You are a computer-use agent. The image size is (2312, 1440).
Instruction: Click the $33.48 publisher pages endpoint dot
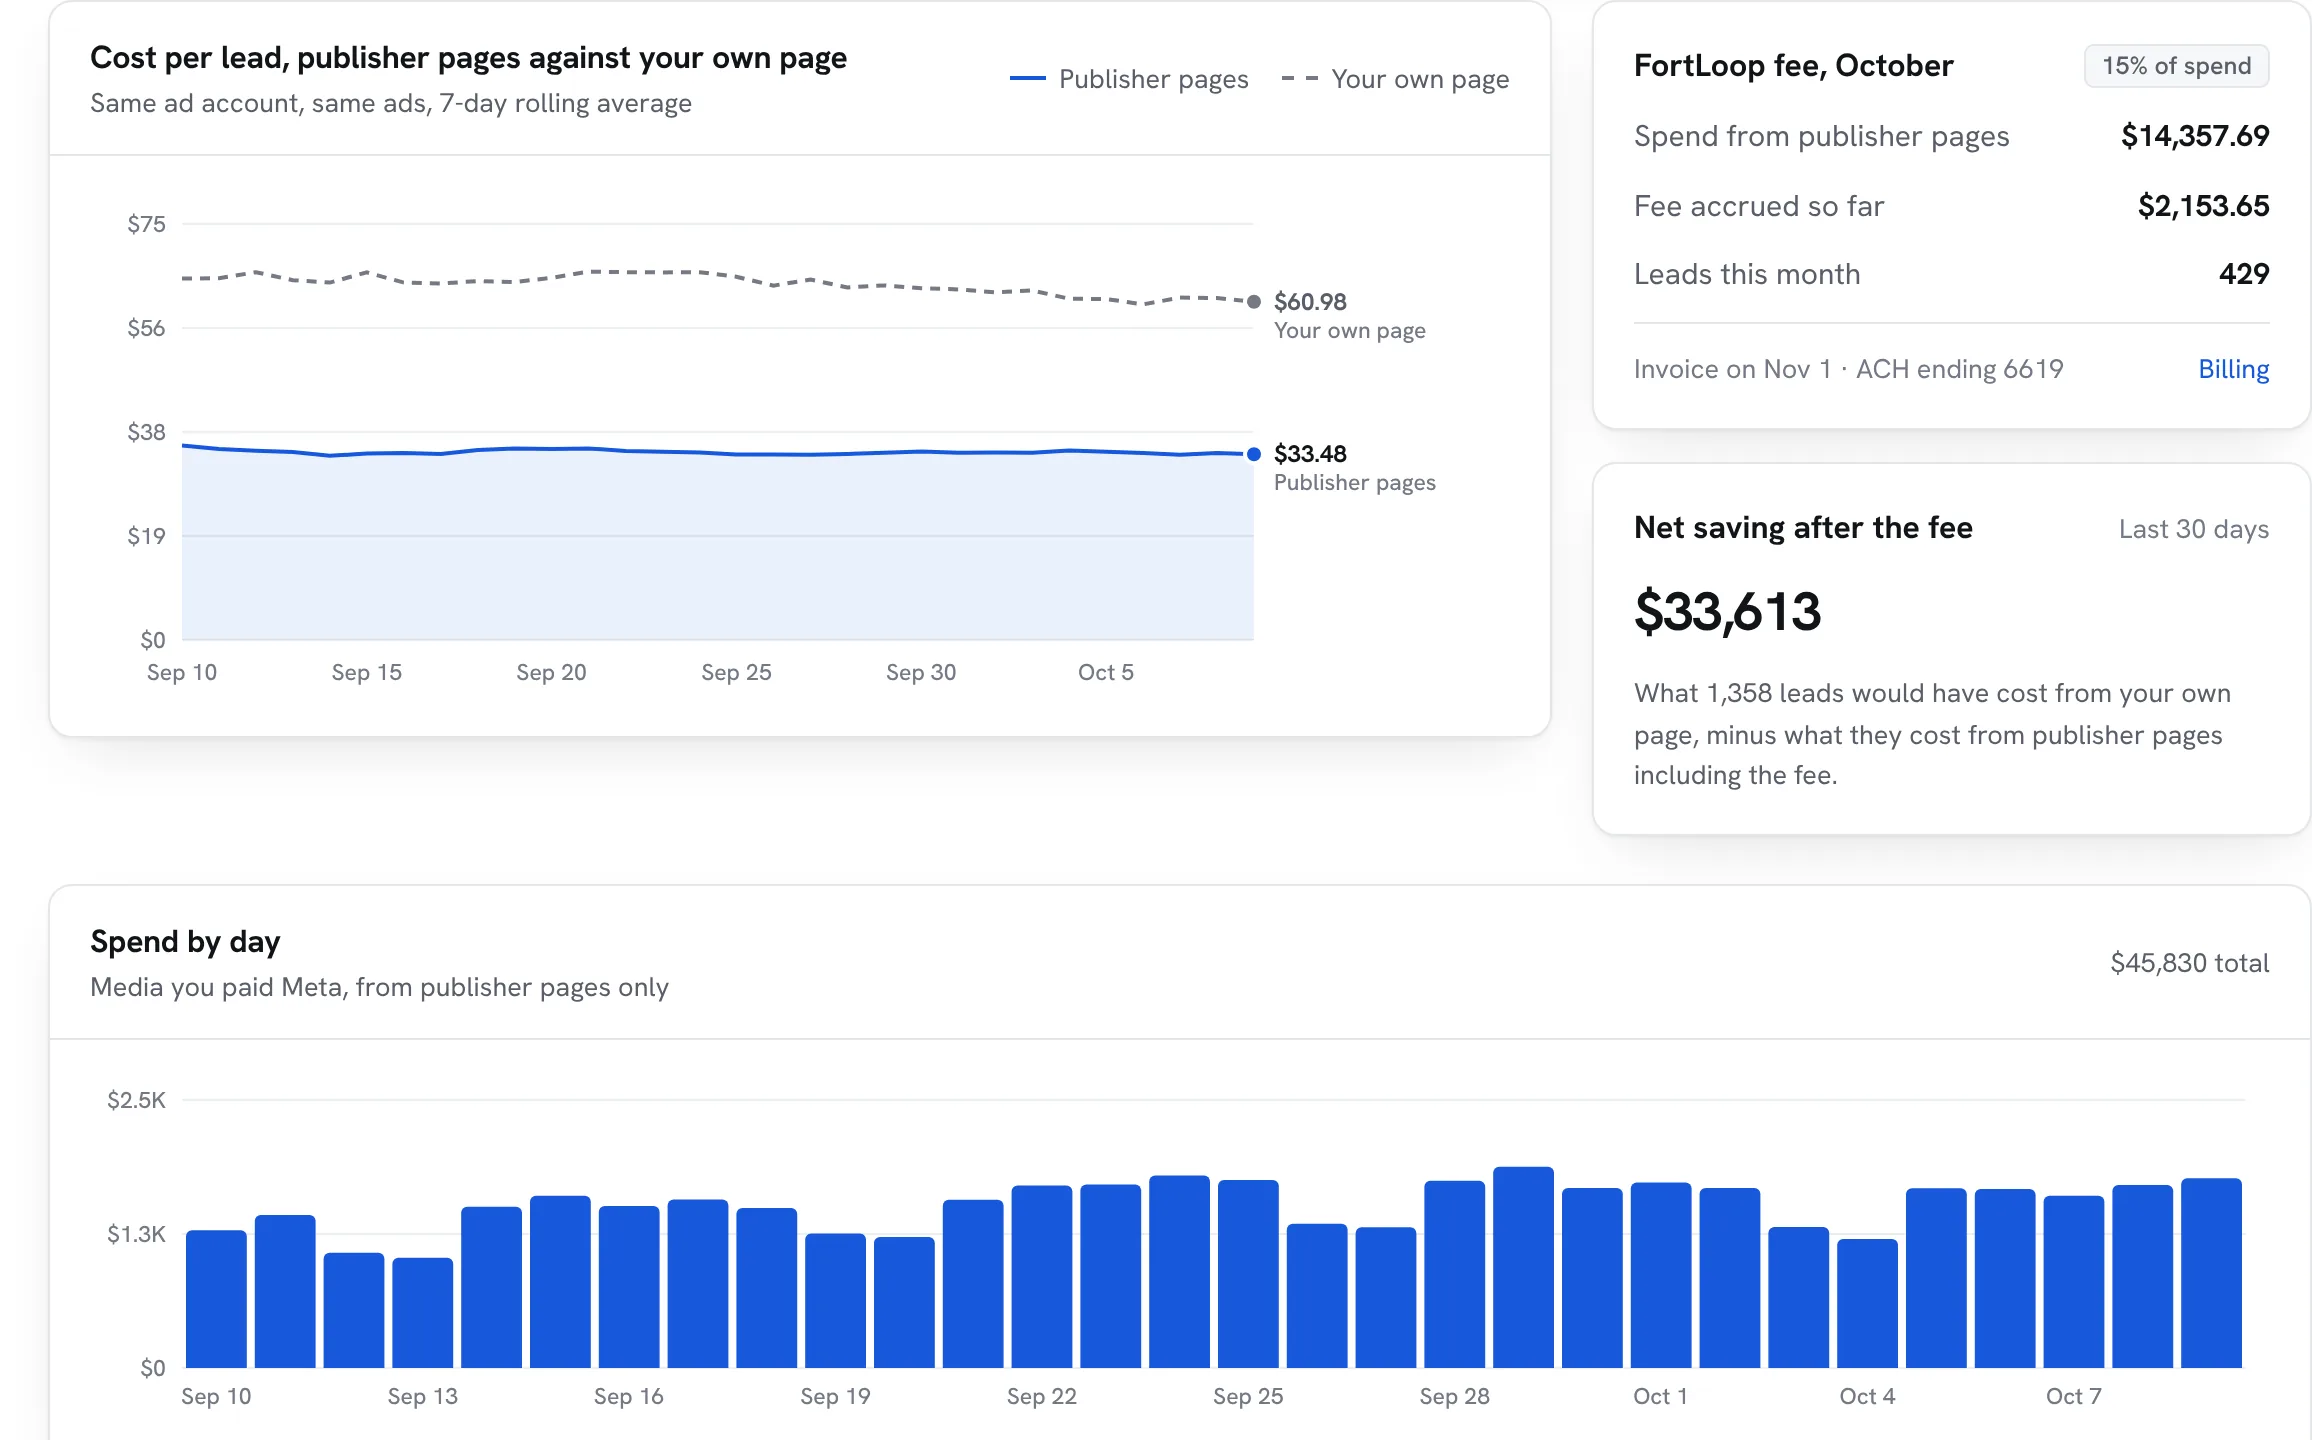coord(1253,454)
